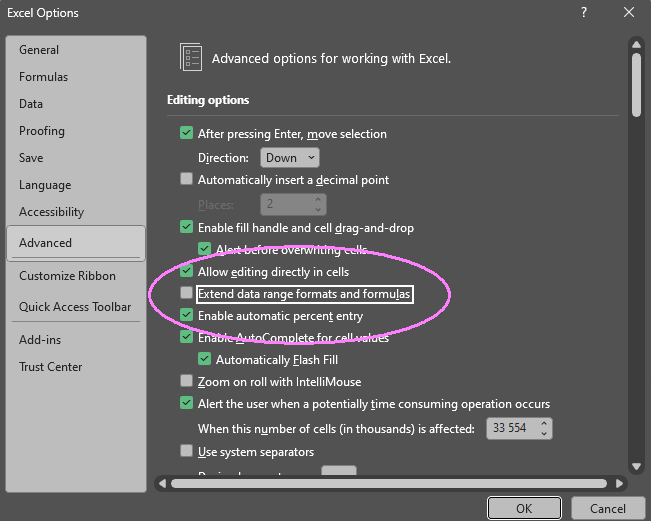Toggle Alert before overwriting cells
This screenshot has width=651, height=521.
point(204,249)
